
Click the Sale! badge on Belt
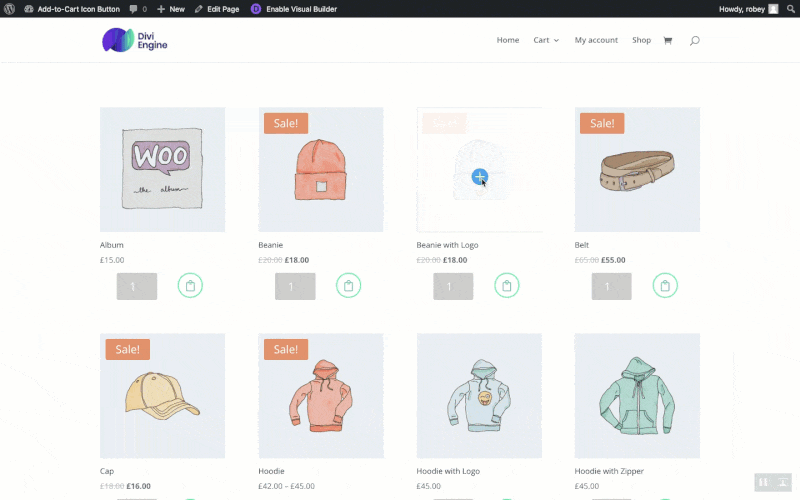(602, 123)
